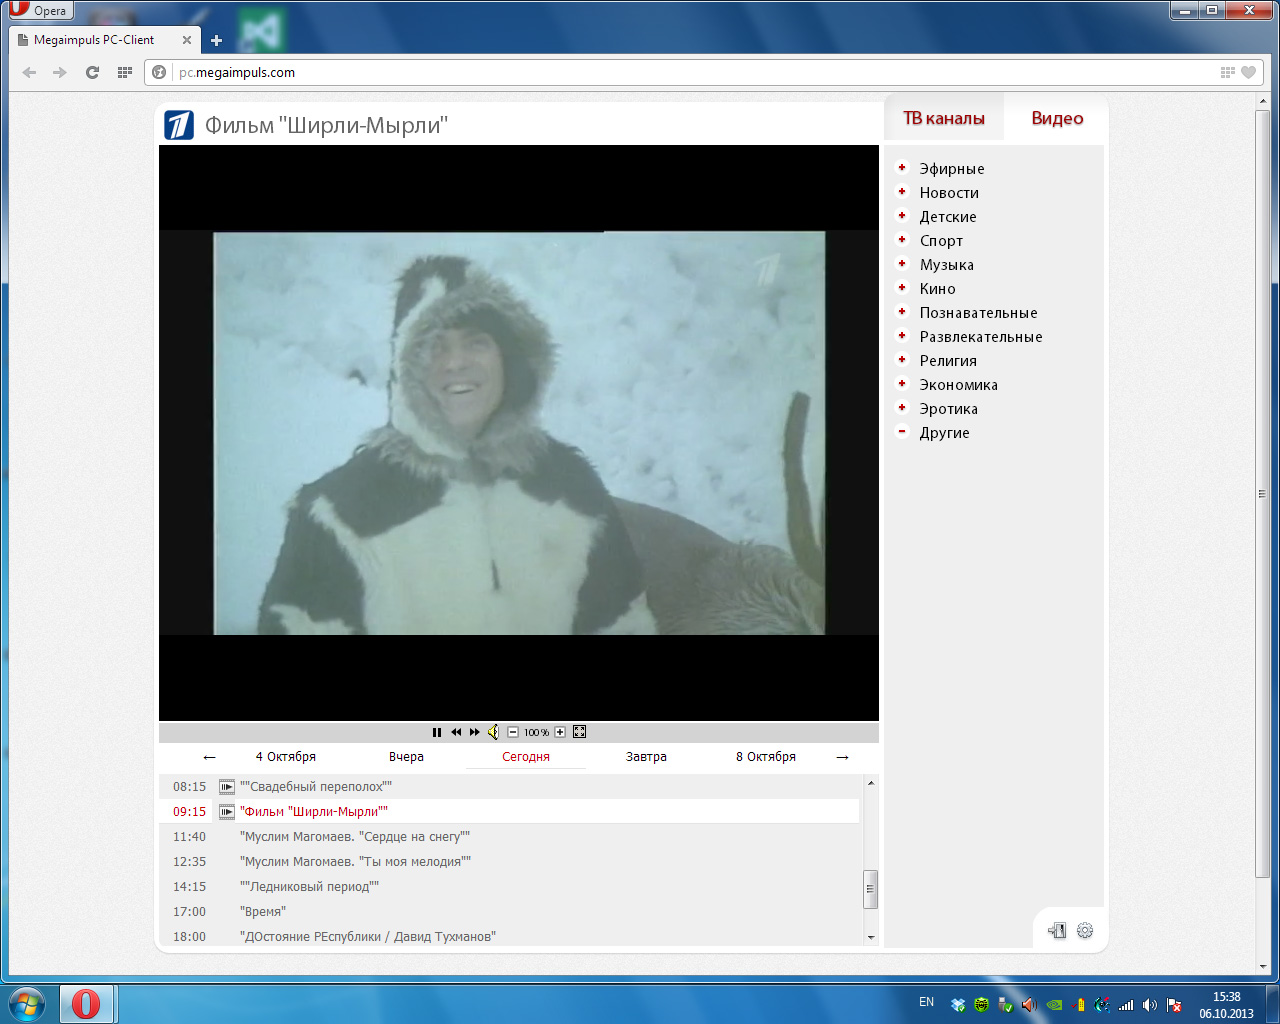This screenshot has width=1280, height=1024.
Task: Open the NVIDIA tray icon
Action: (x=1054, y=1005)
